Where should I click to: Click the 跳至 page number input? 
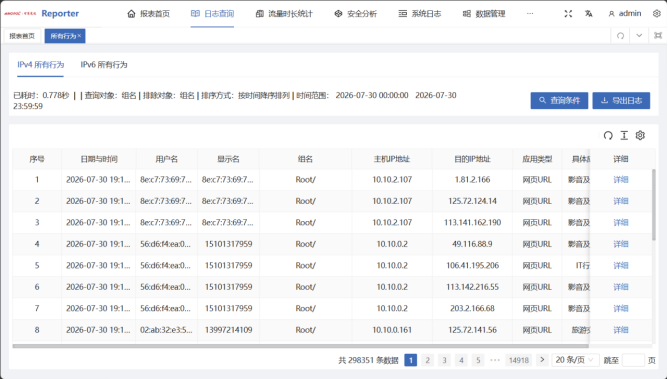coord(633,360)
